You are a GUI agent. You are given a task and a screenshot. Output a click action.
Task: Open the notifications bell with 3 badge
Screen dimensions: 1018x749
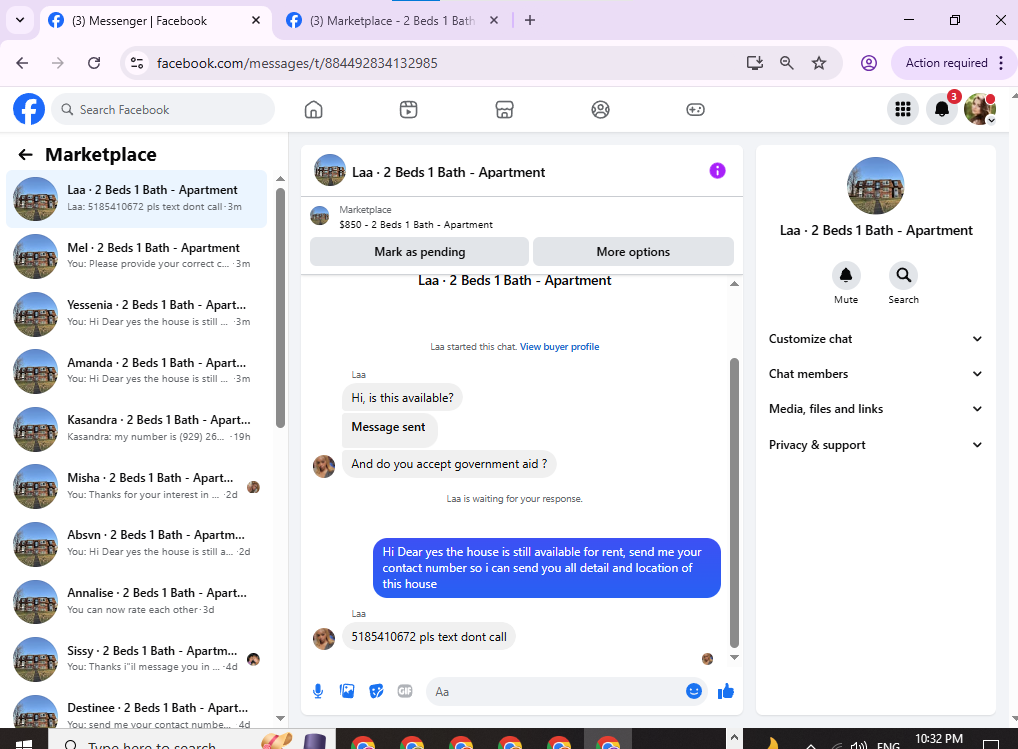click(x=941, y=109)
